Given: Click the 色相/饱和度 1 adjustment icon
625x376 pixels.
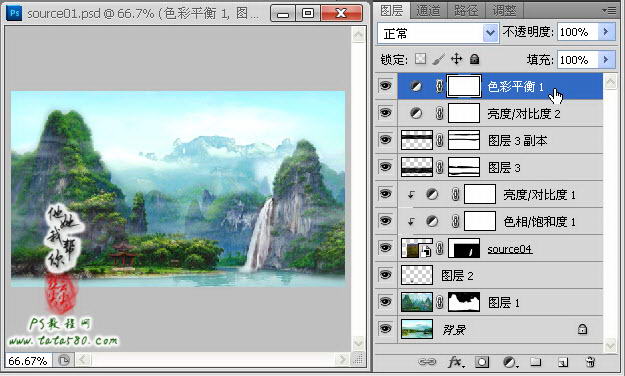Looking at the screenshot, I should click(x=432, y=221).
